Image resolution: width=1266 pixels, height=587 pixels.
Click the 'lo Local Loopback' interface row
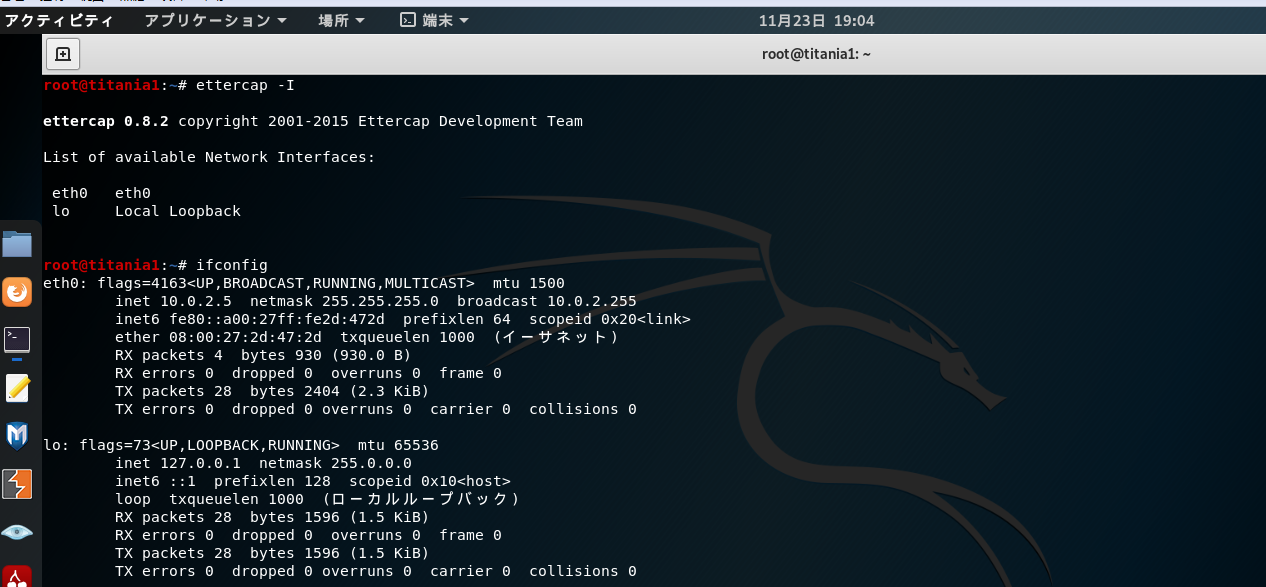click(146, 211)
